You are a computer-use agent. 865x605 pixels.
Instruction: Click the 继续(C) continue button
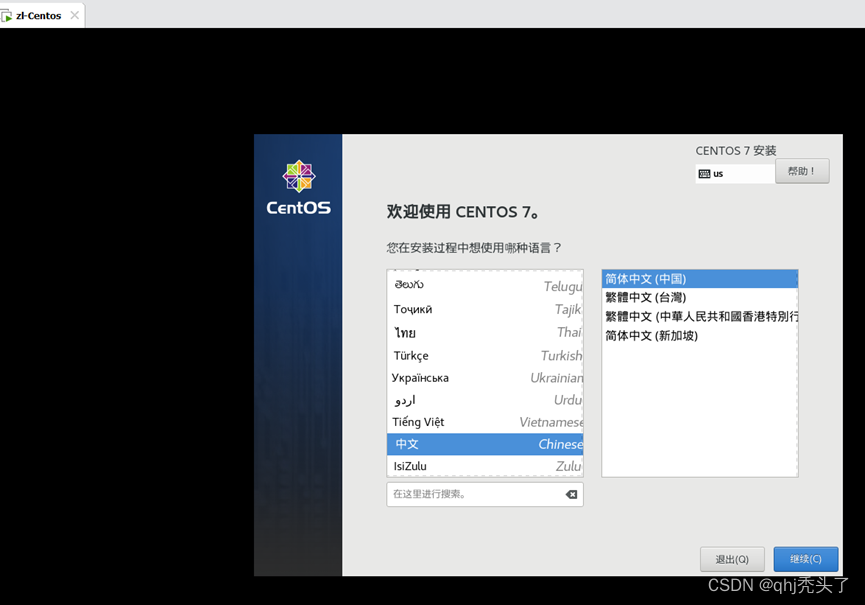pos(805,559)
